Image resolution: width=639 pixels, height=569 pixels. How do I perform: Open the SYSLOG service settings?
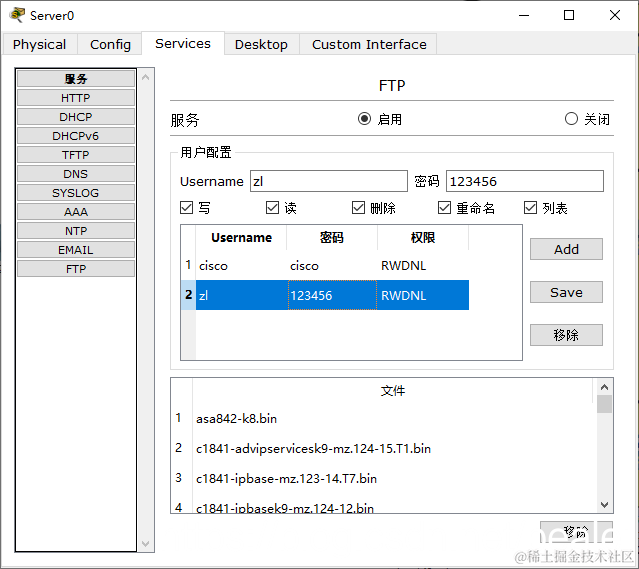point(76,193)
